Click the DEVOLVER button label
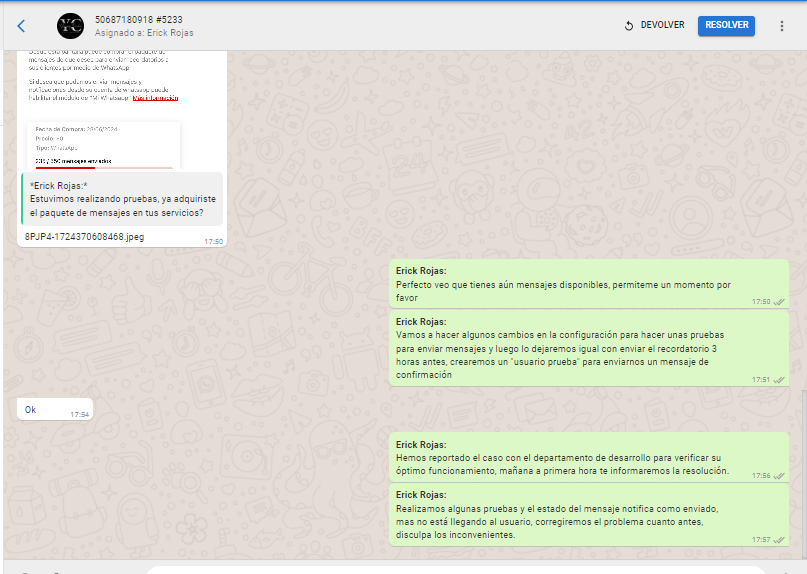 point(663,26)
